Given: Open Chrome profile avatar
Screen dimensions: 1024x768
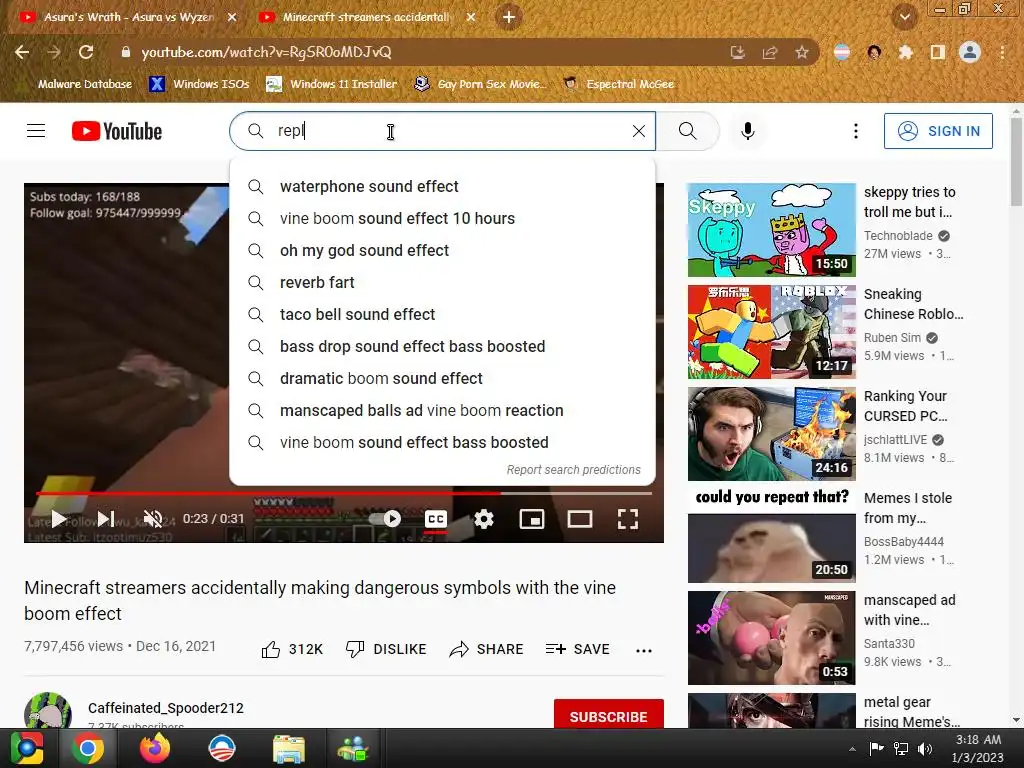Looking at the screenshot, I should pyautogui.click(x=970, y=52).
